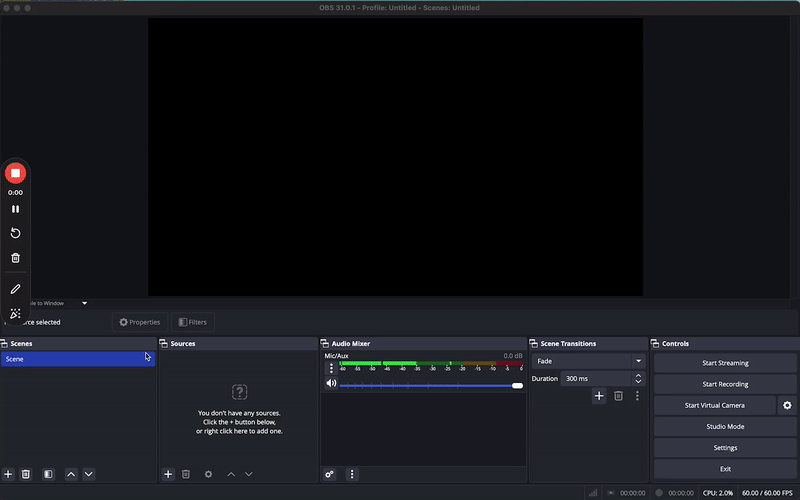Enable Studio Mode
800x500 pixels.
tap(725, 427)
